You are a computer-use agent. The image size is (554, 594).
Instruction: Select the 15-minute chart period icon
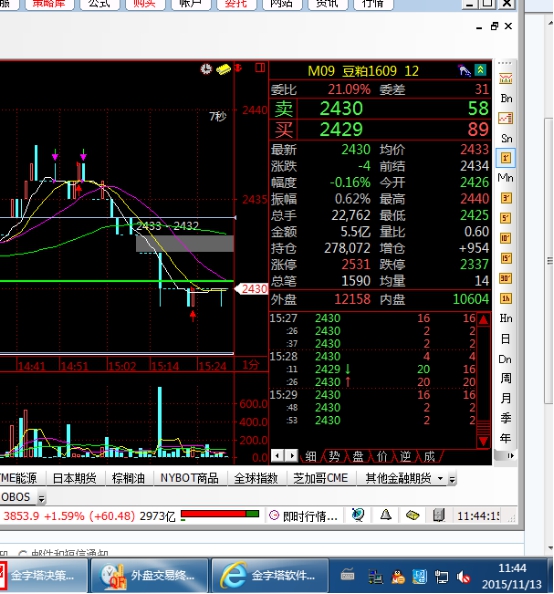click(x=506, y=258)
